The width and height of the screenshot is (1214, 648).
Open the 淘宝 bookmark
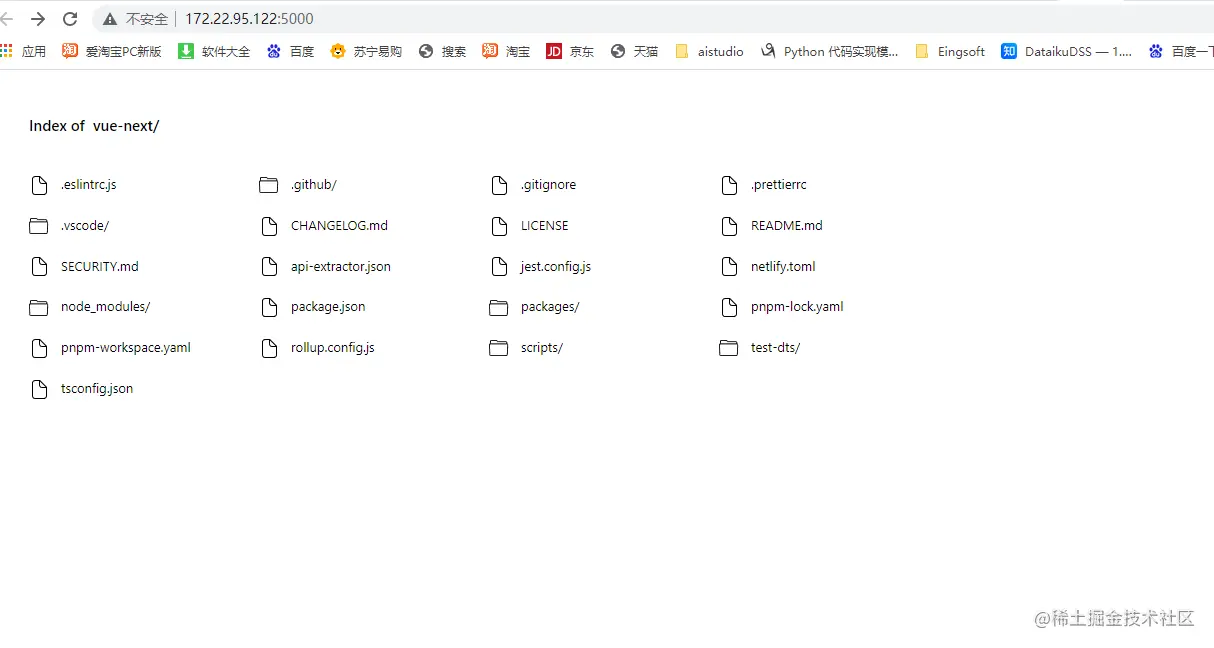[506, 51]
